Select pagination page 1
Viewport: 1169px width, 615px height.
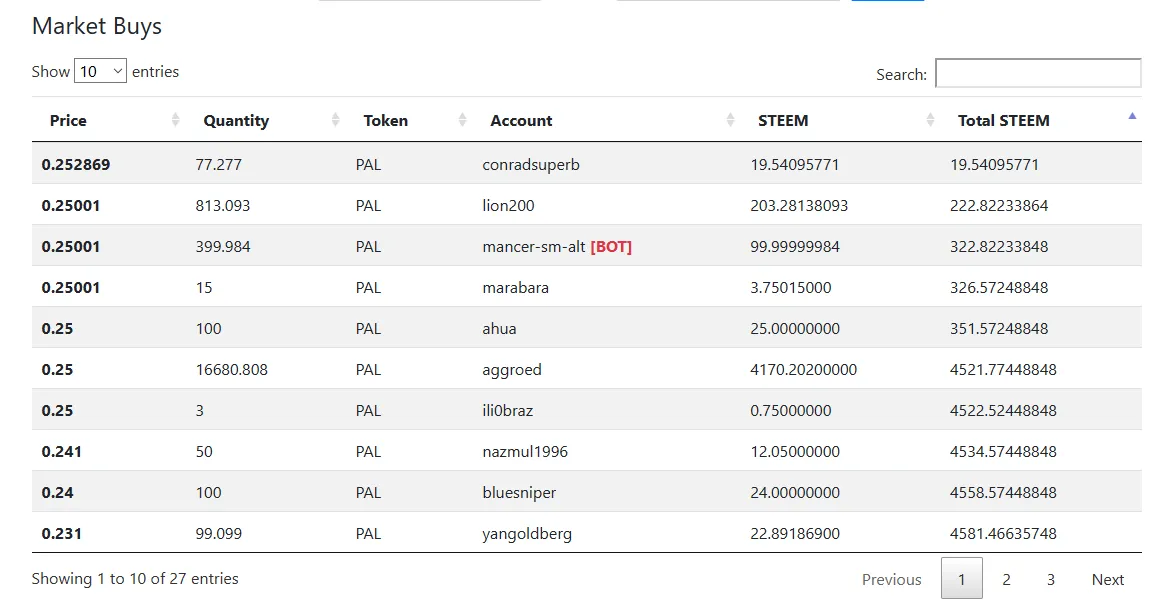(962, 578)
